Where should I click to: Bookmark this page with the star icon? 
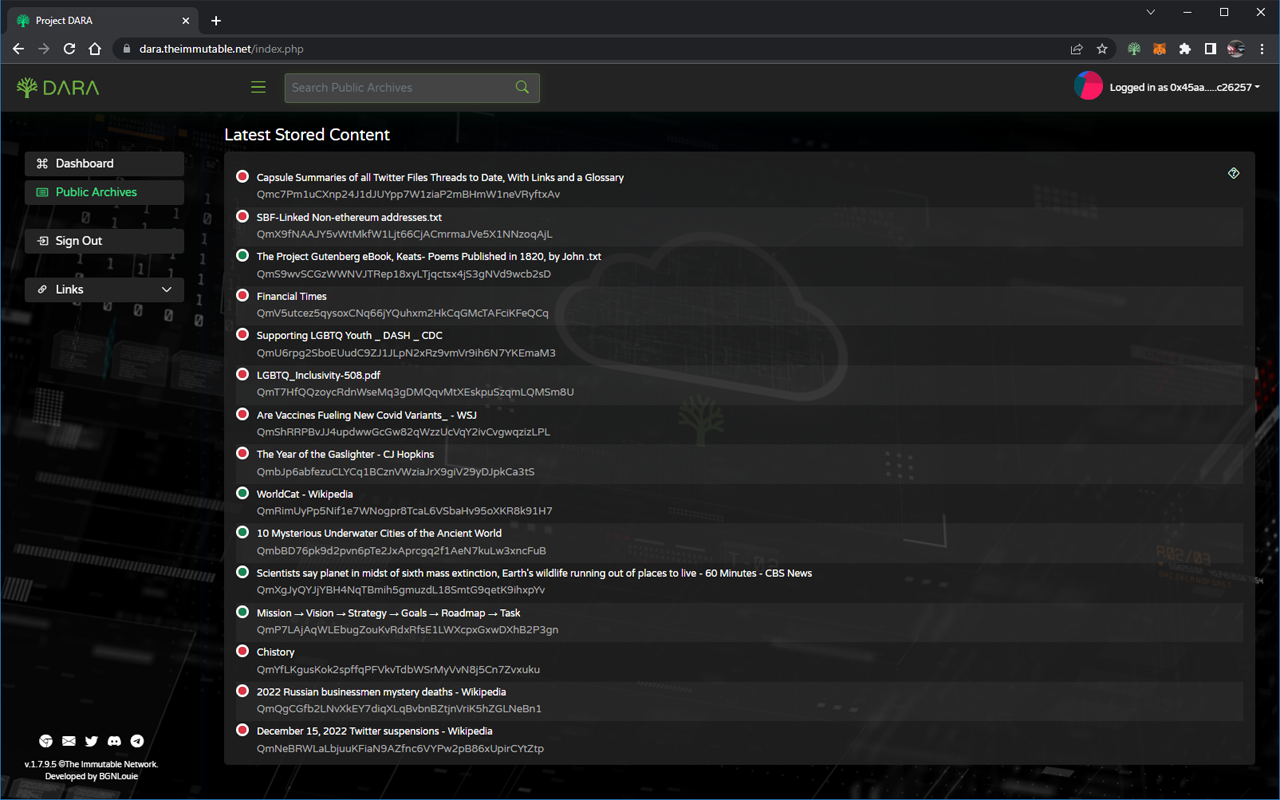coord(1102,49)
